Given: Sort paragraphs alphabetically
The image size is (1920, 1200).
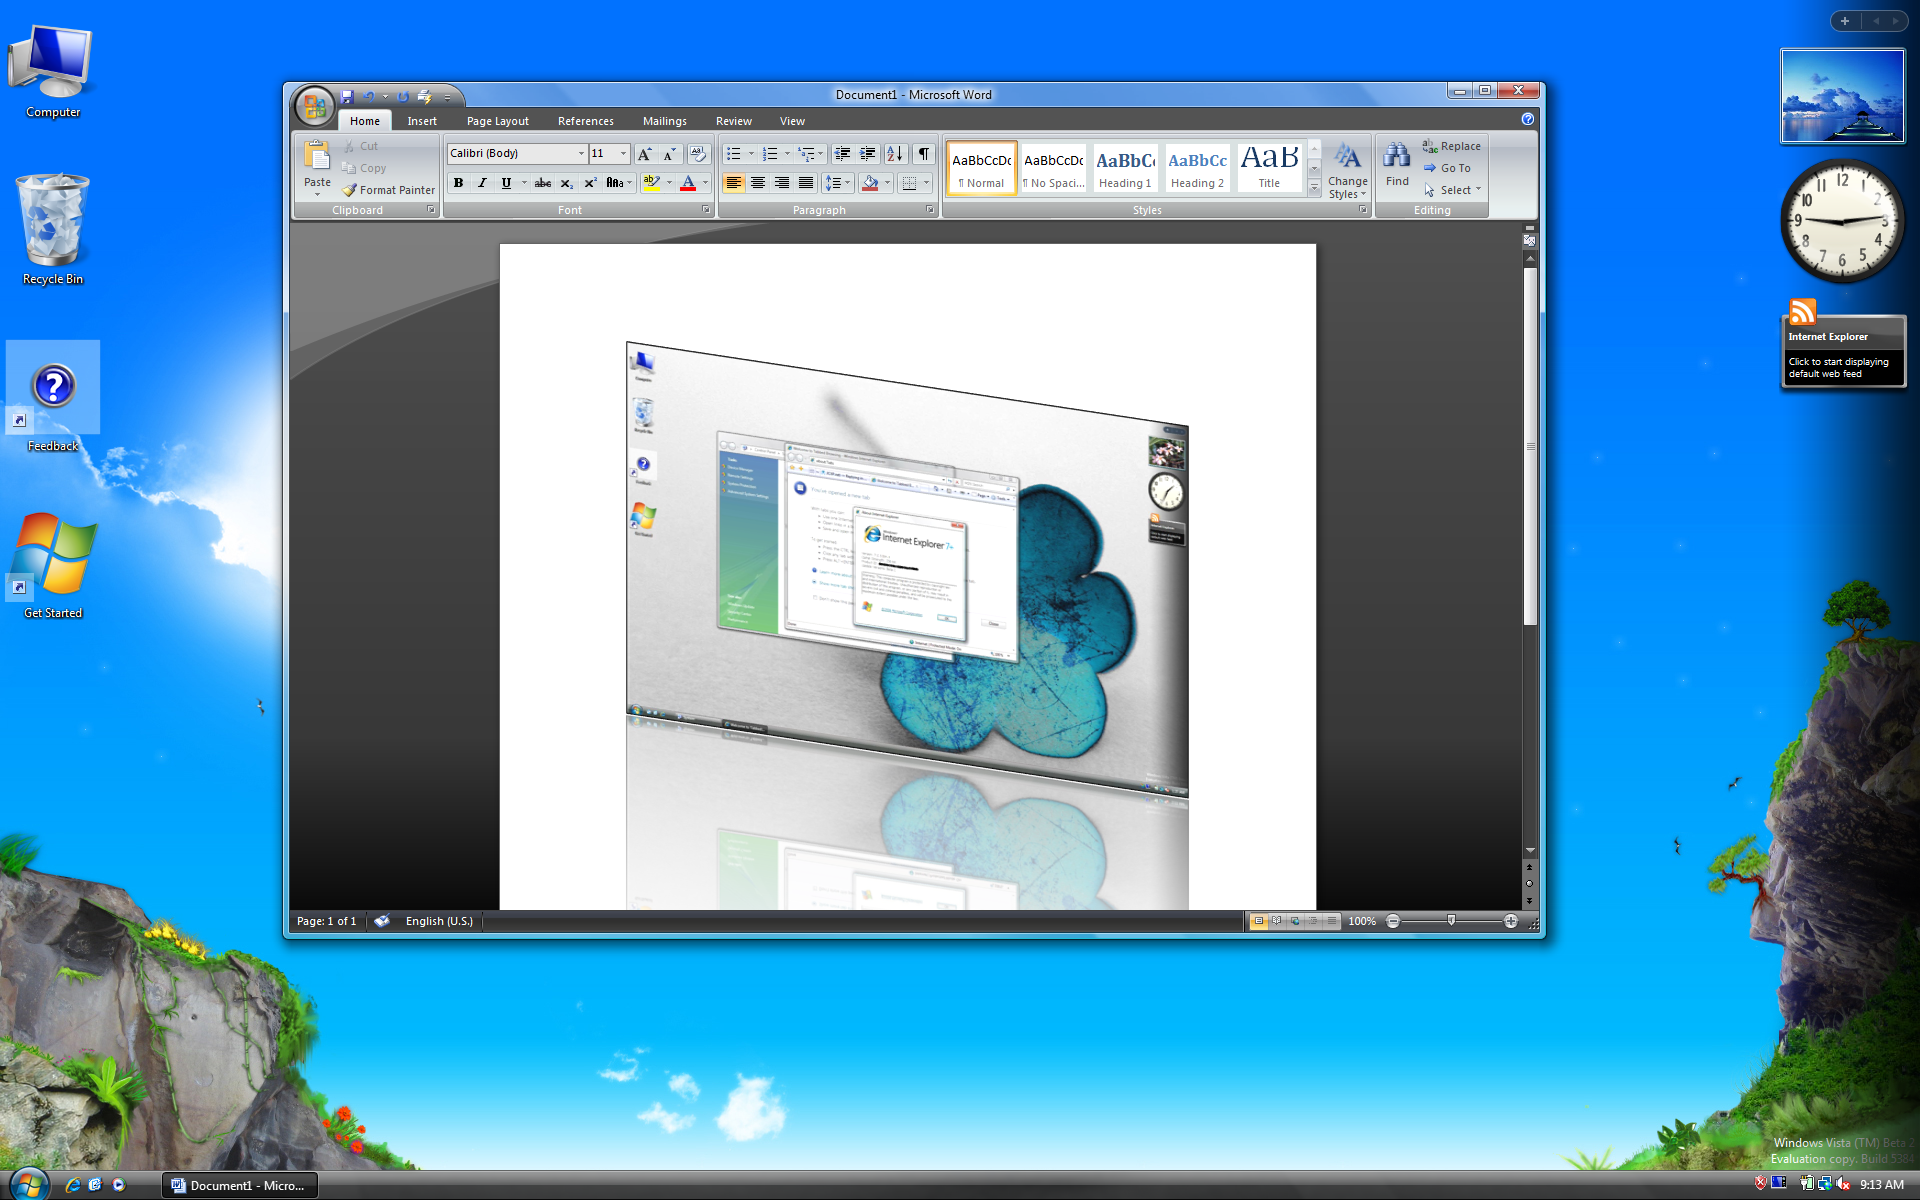Looking at the screenshot, I should pyautogui.click(x=895, y=153).
